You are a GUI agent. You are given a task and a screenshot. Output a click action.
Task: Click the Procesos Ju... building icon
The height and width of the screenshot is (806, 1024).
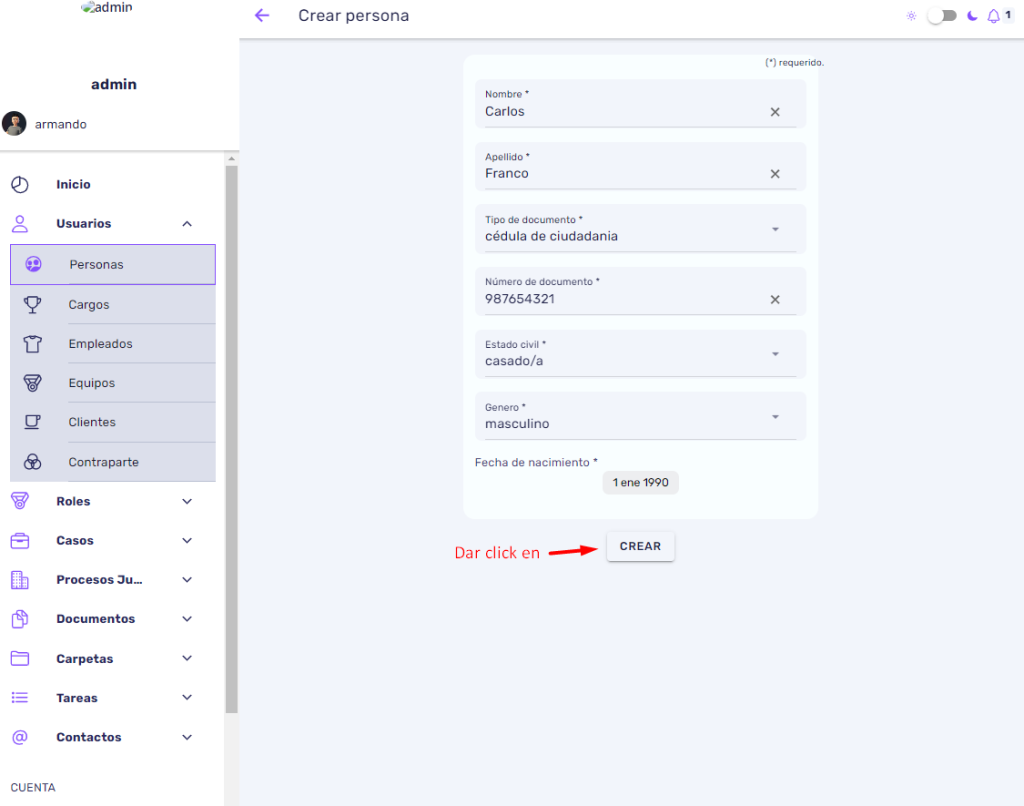click(x=20, y=580)
